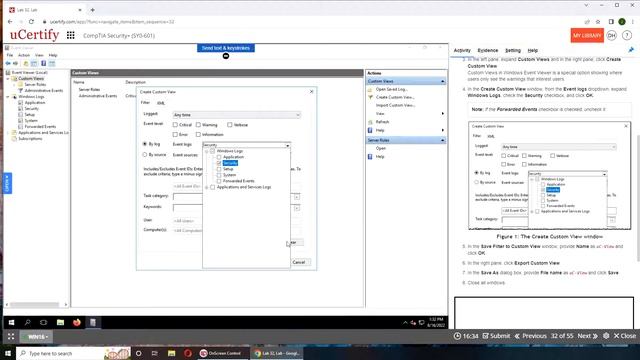Switch to the Evidence tab
This screenshot has height=360, width=640.
coord(488,50)
